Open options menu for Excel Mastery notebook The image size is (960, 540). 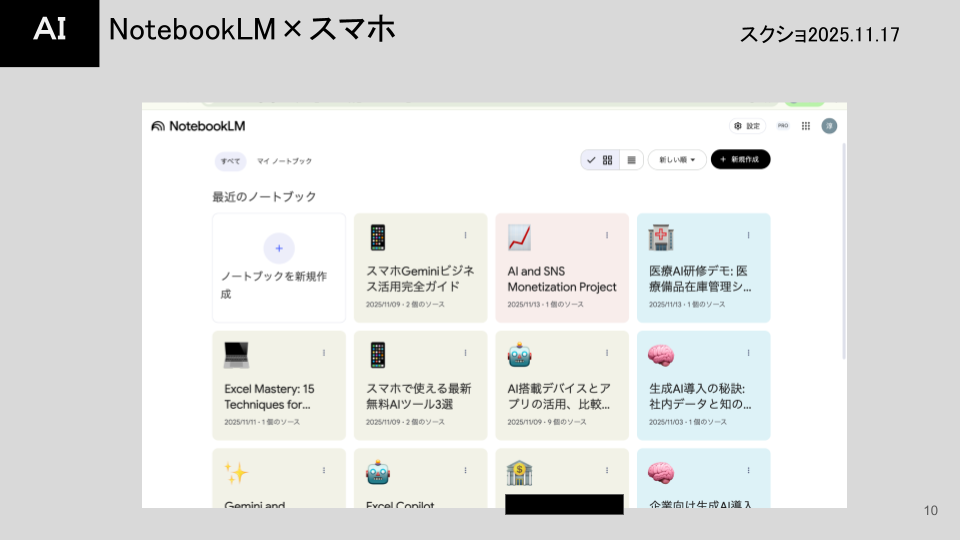(324, 353)
